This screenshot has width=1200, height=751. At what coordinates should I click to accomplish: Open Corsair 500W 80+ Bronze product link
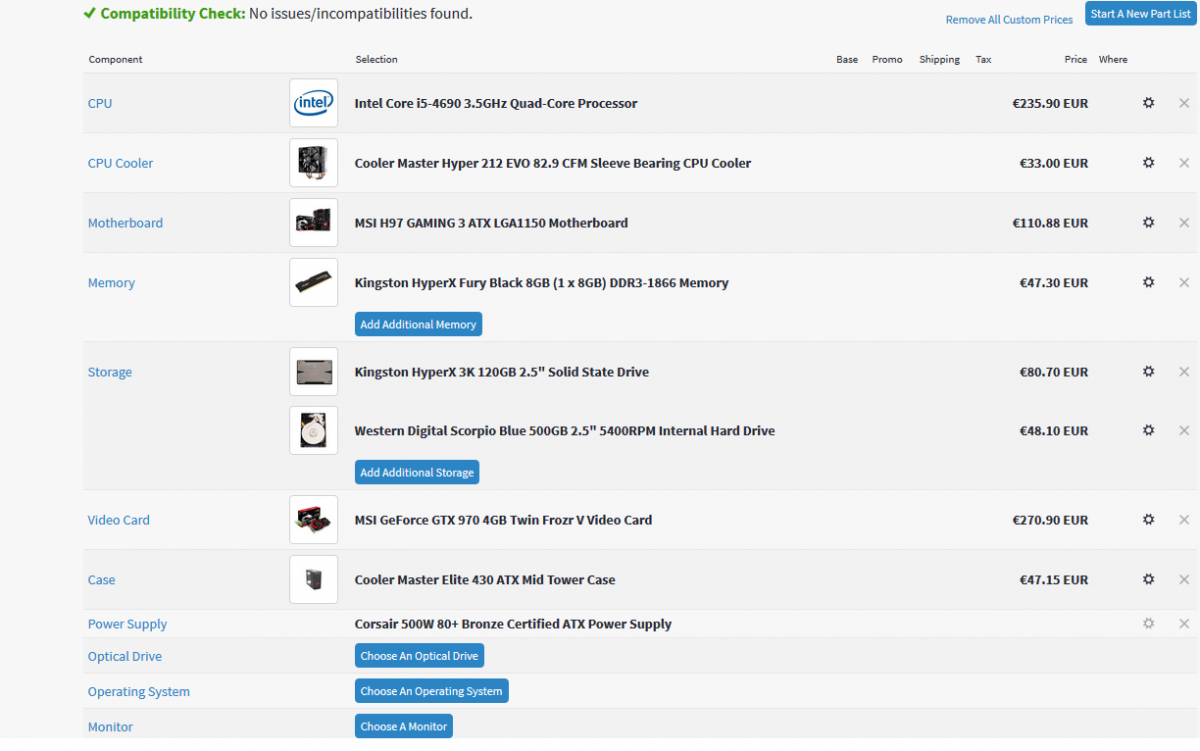[x=513, y=624]
